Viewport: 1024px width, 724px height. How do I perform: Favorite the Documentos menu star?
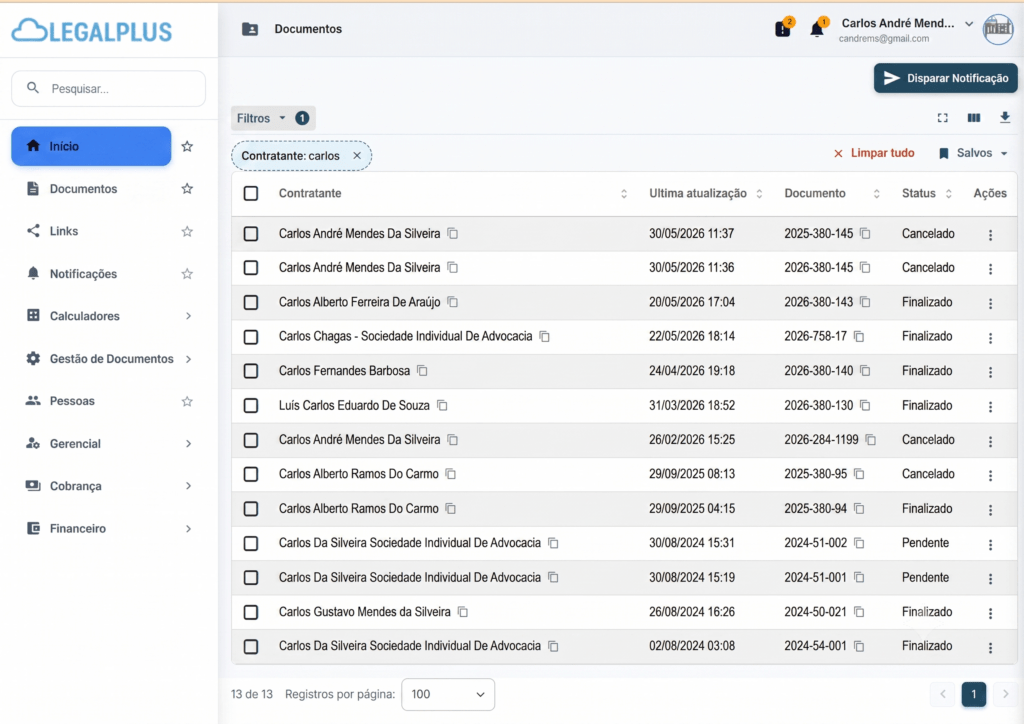tap(187, 189)
